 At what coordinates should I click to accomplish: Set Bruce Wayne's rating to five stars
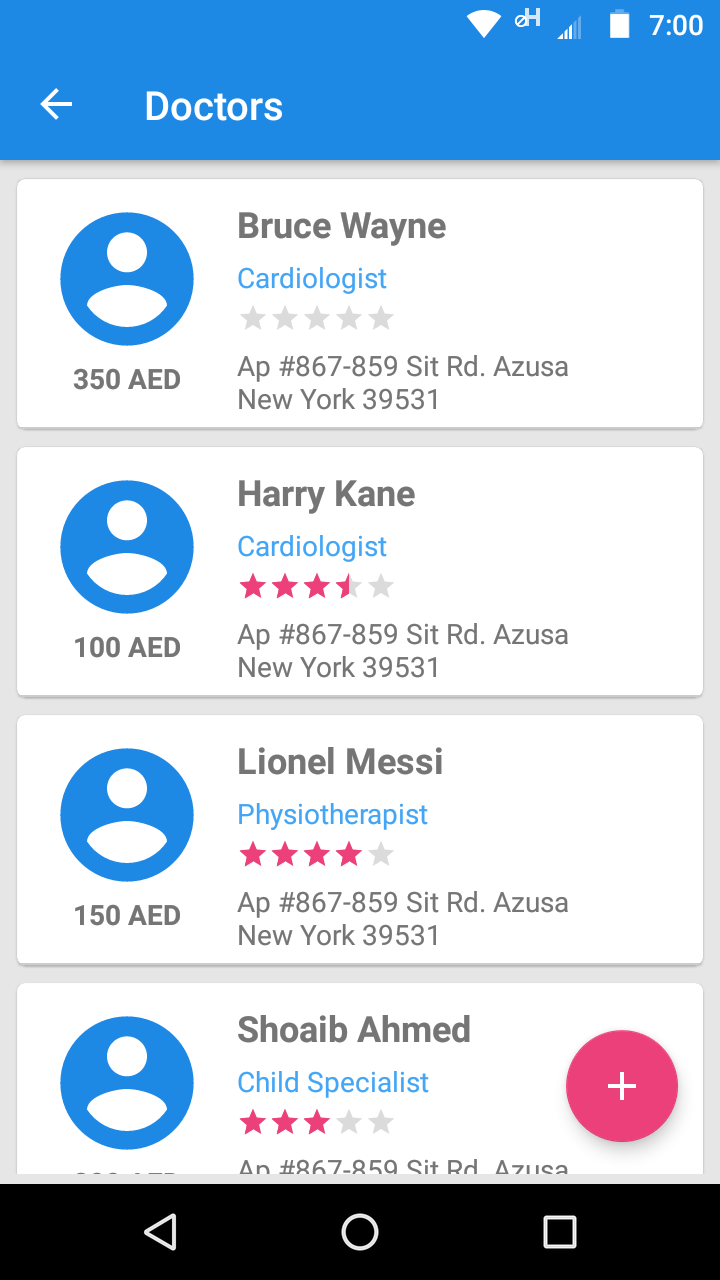(381, 318)
